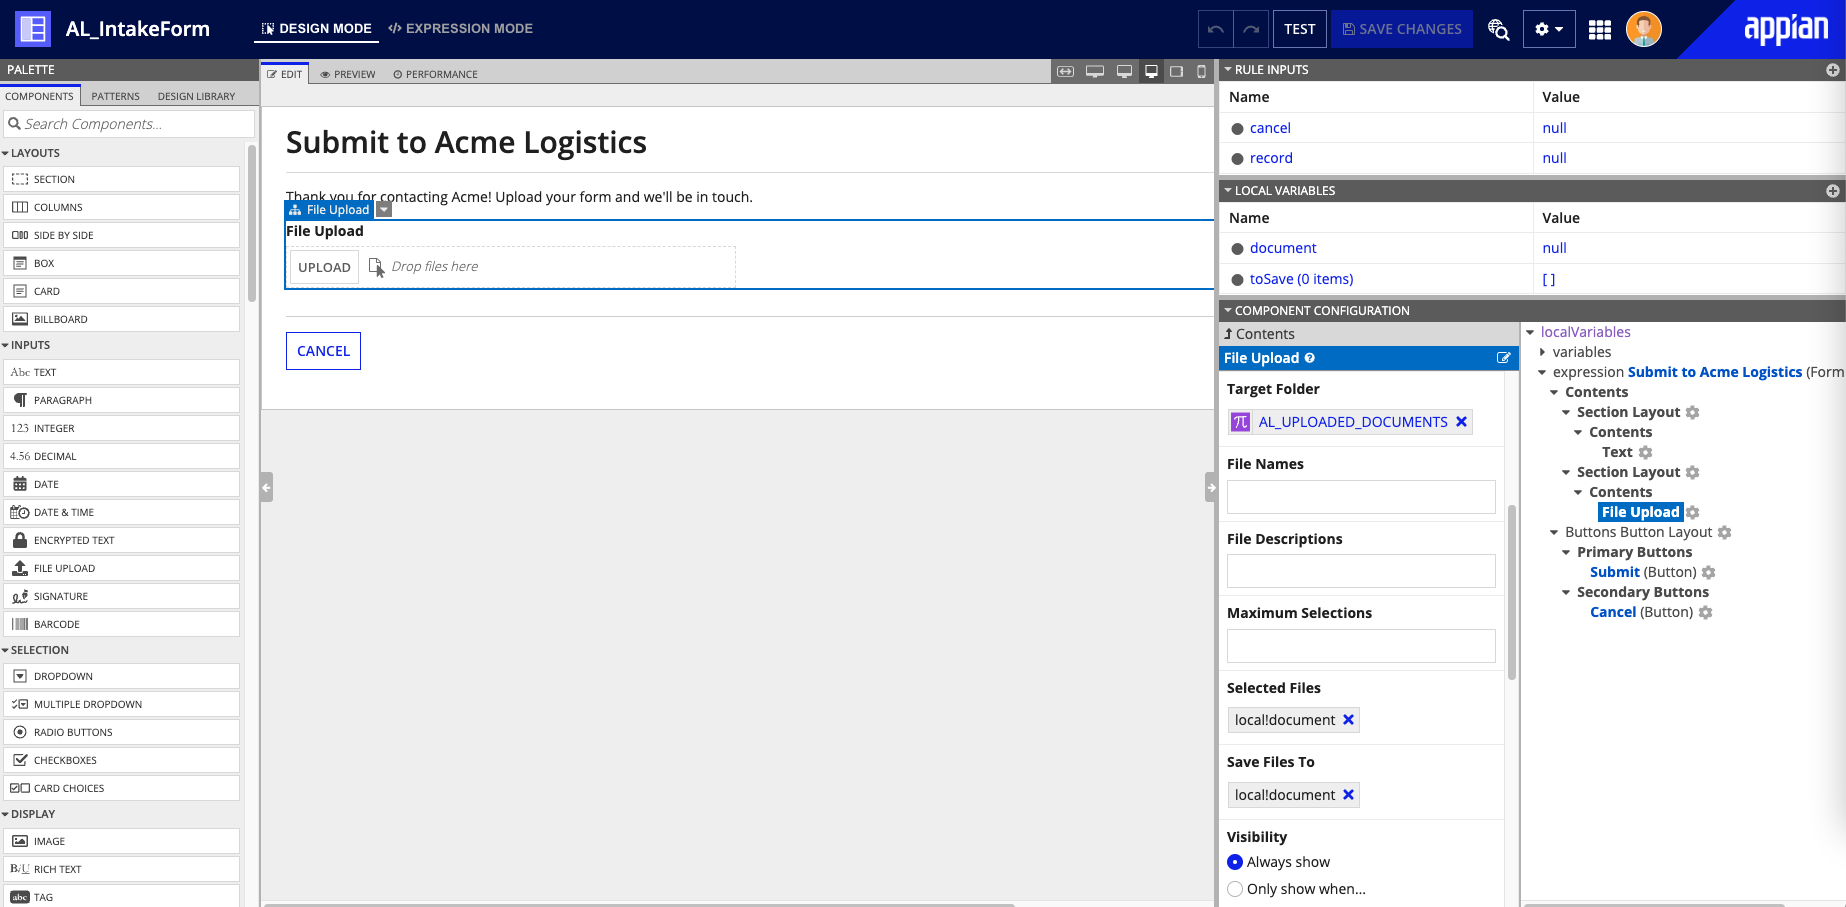Image resolution: width=1846 pixels, height=907 pixels.
Task: Collapse the DISPLAY palette group
Action: point(5,814)
